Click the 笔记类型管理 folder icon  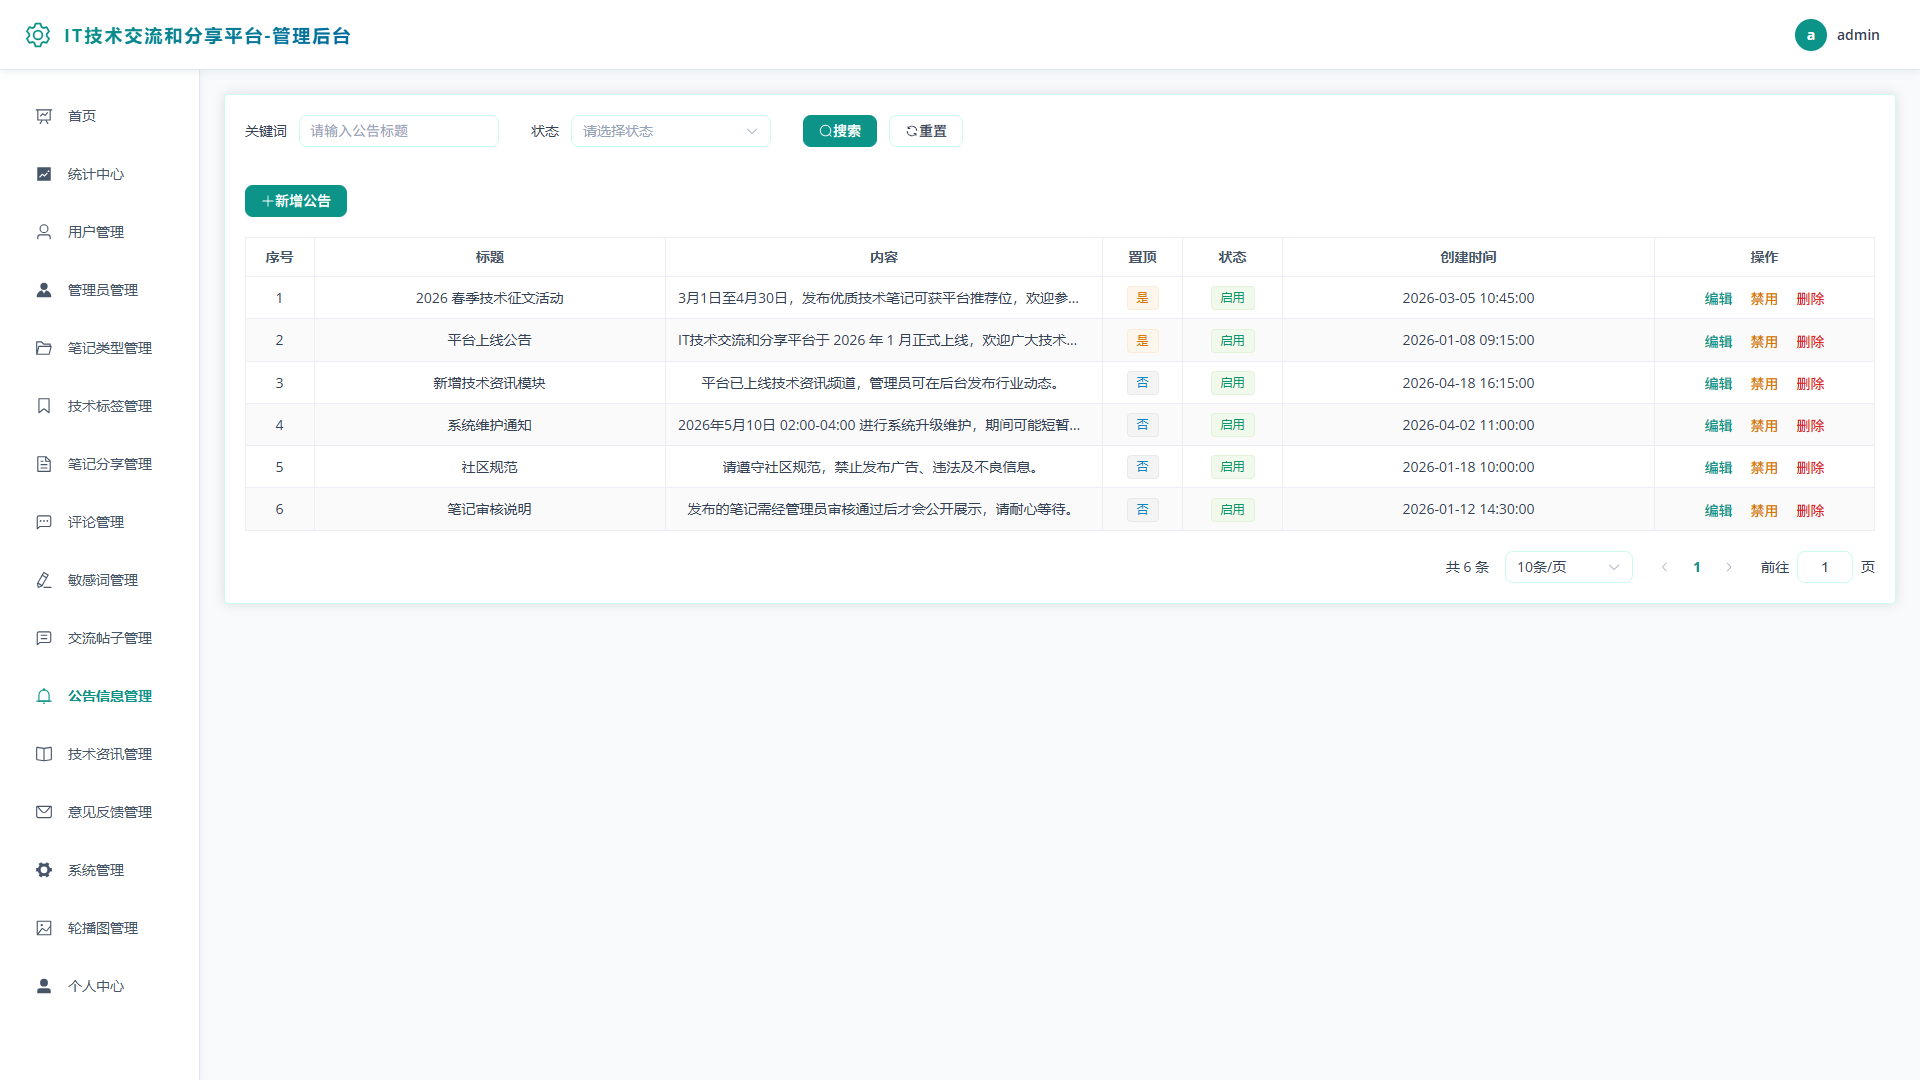[44, 348]
